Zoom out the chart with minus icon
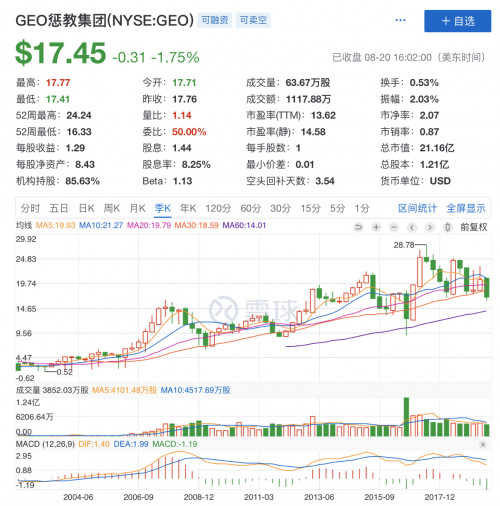 (394, 227)
